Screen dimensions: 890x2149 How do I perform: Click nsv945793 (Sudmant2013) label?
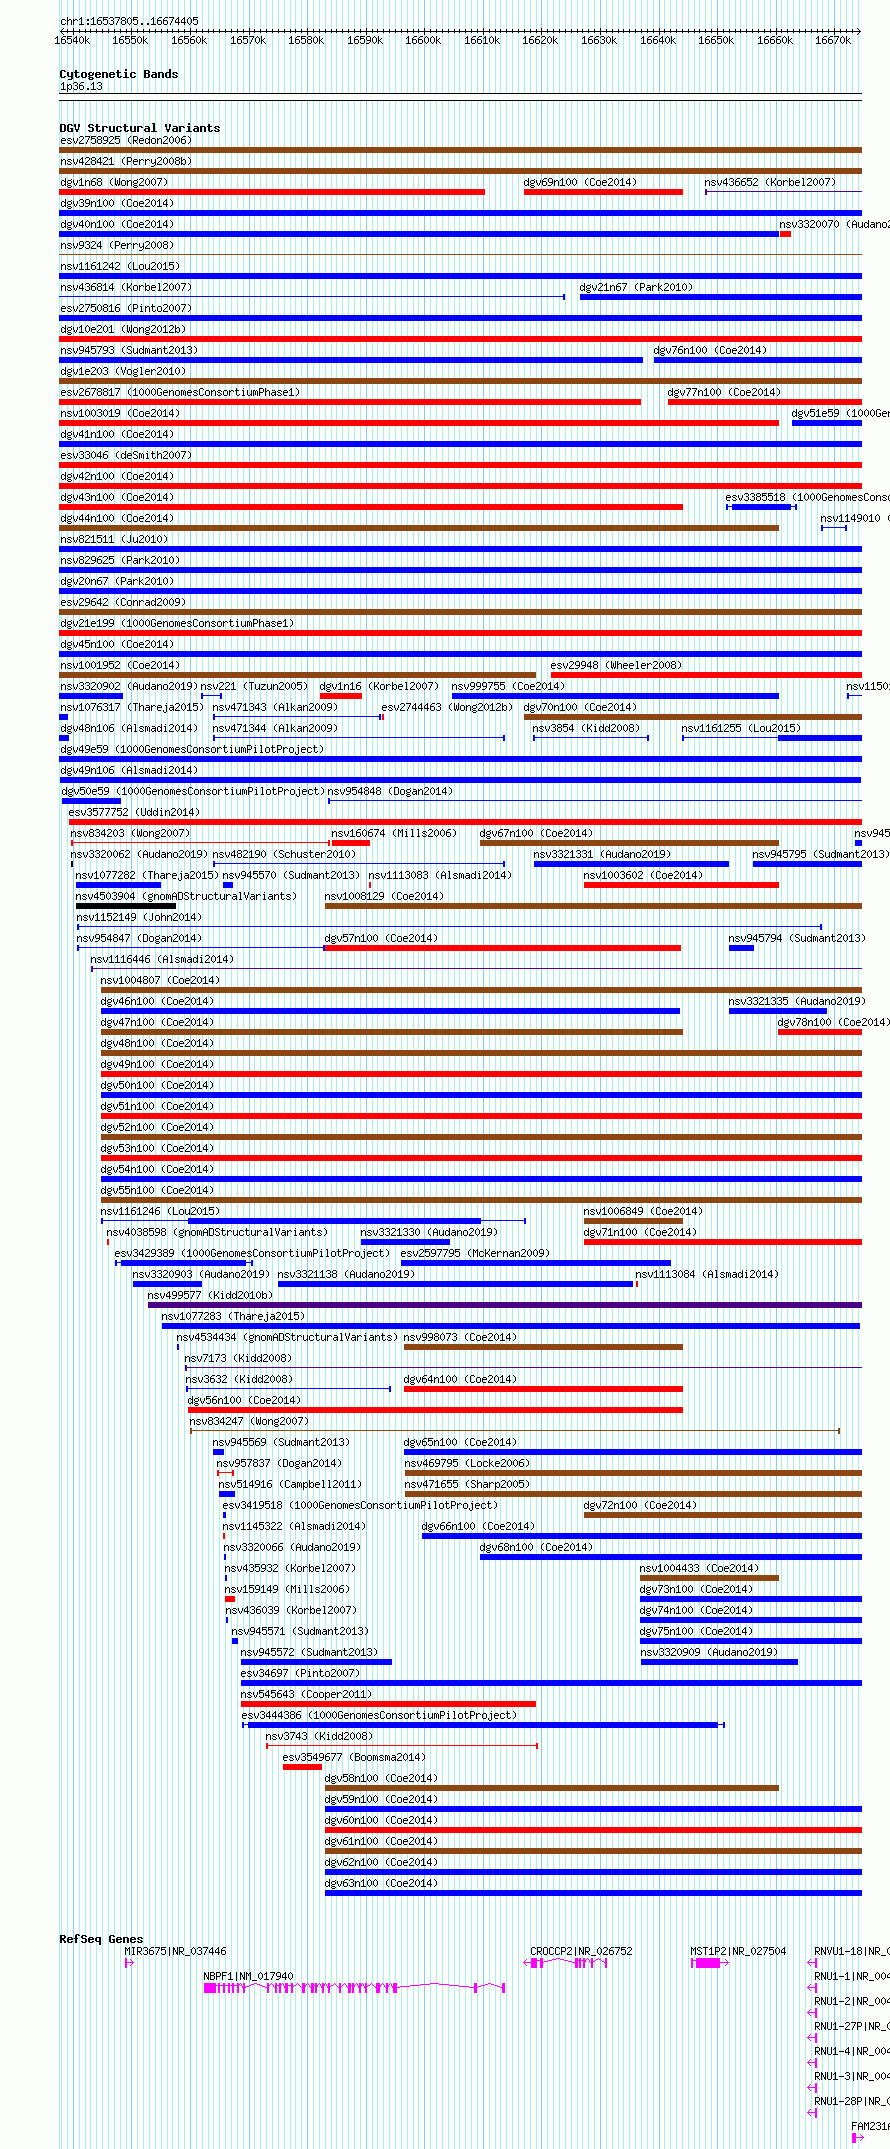pos(129,351)
